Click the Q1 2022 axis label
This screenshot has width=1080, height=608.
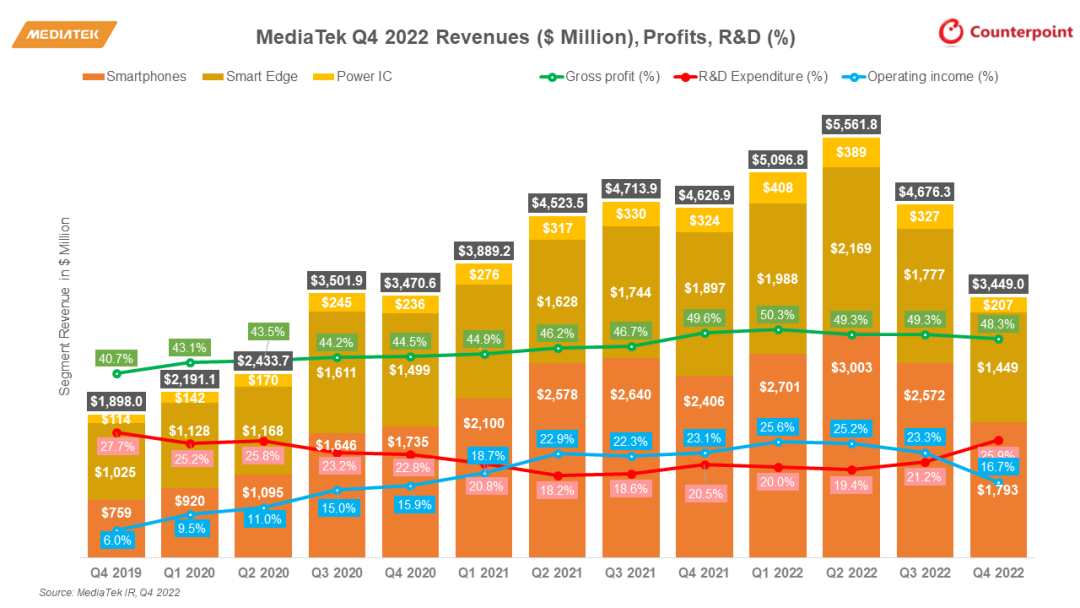click(778, 573)
